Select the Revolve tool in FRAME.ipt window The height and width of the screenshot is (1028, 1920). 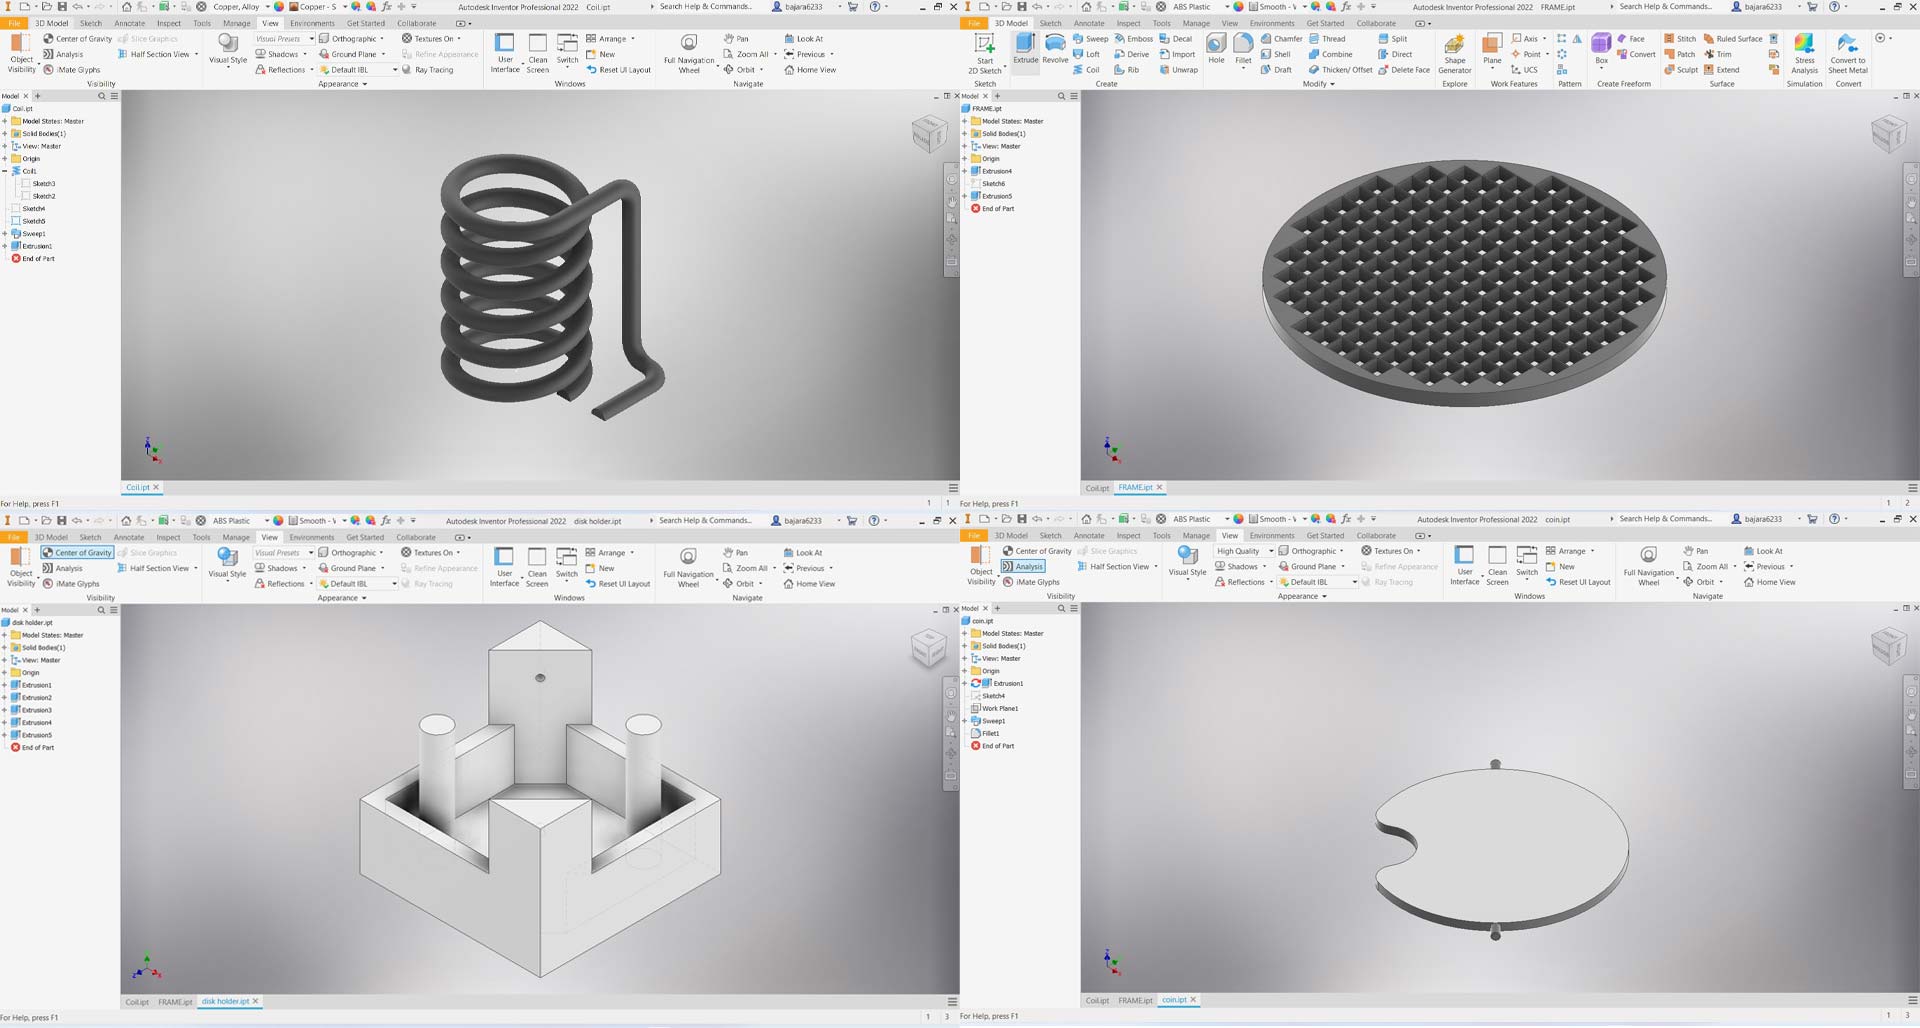click(1055, 49)
